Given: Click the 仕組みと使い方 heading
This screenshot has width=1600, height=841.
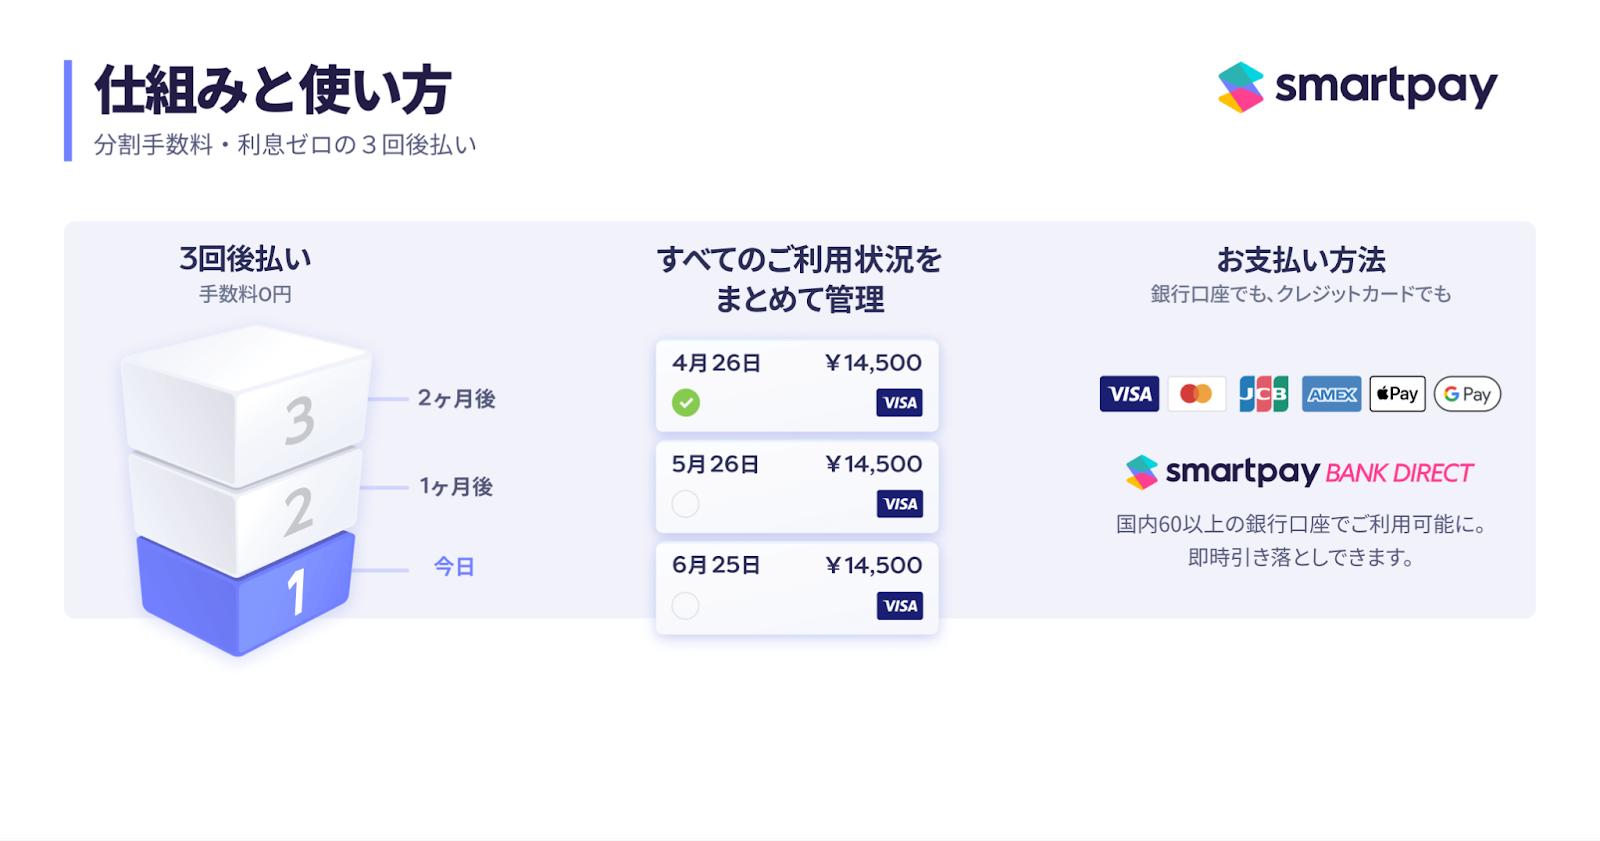Looking at the screenshot, I should click(273, 91).
